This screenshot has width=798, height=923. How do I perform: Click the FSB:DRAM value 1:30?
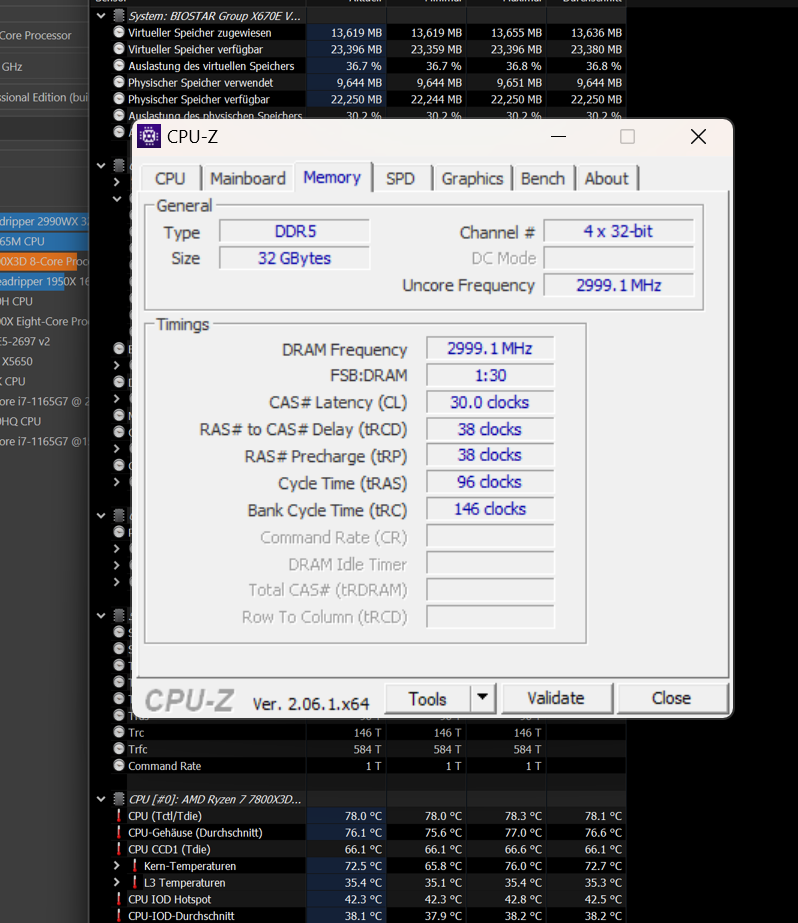click(490, 375)
